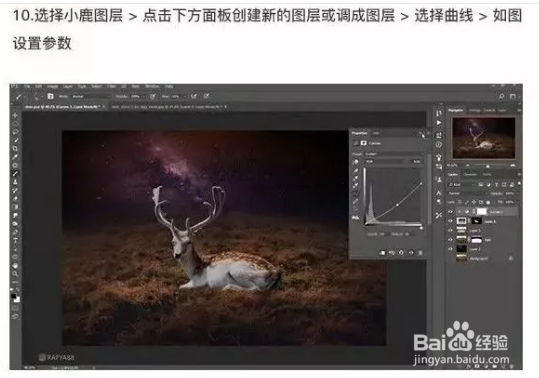Viewport: 539px width, 378px height.
Task: Open the Window menu
Action: pyautogui.click(x=152, y=86)
